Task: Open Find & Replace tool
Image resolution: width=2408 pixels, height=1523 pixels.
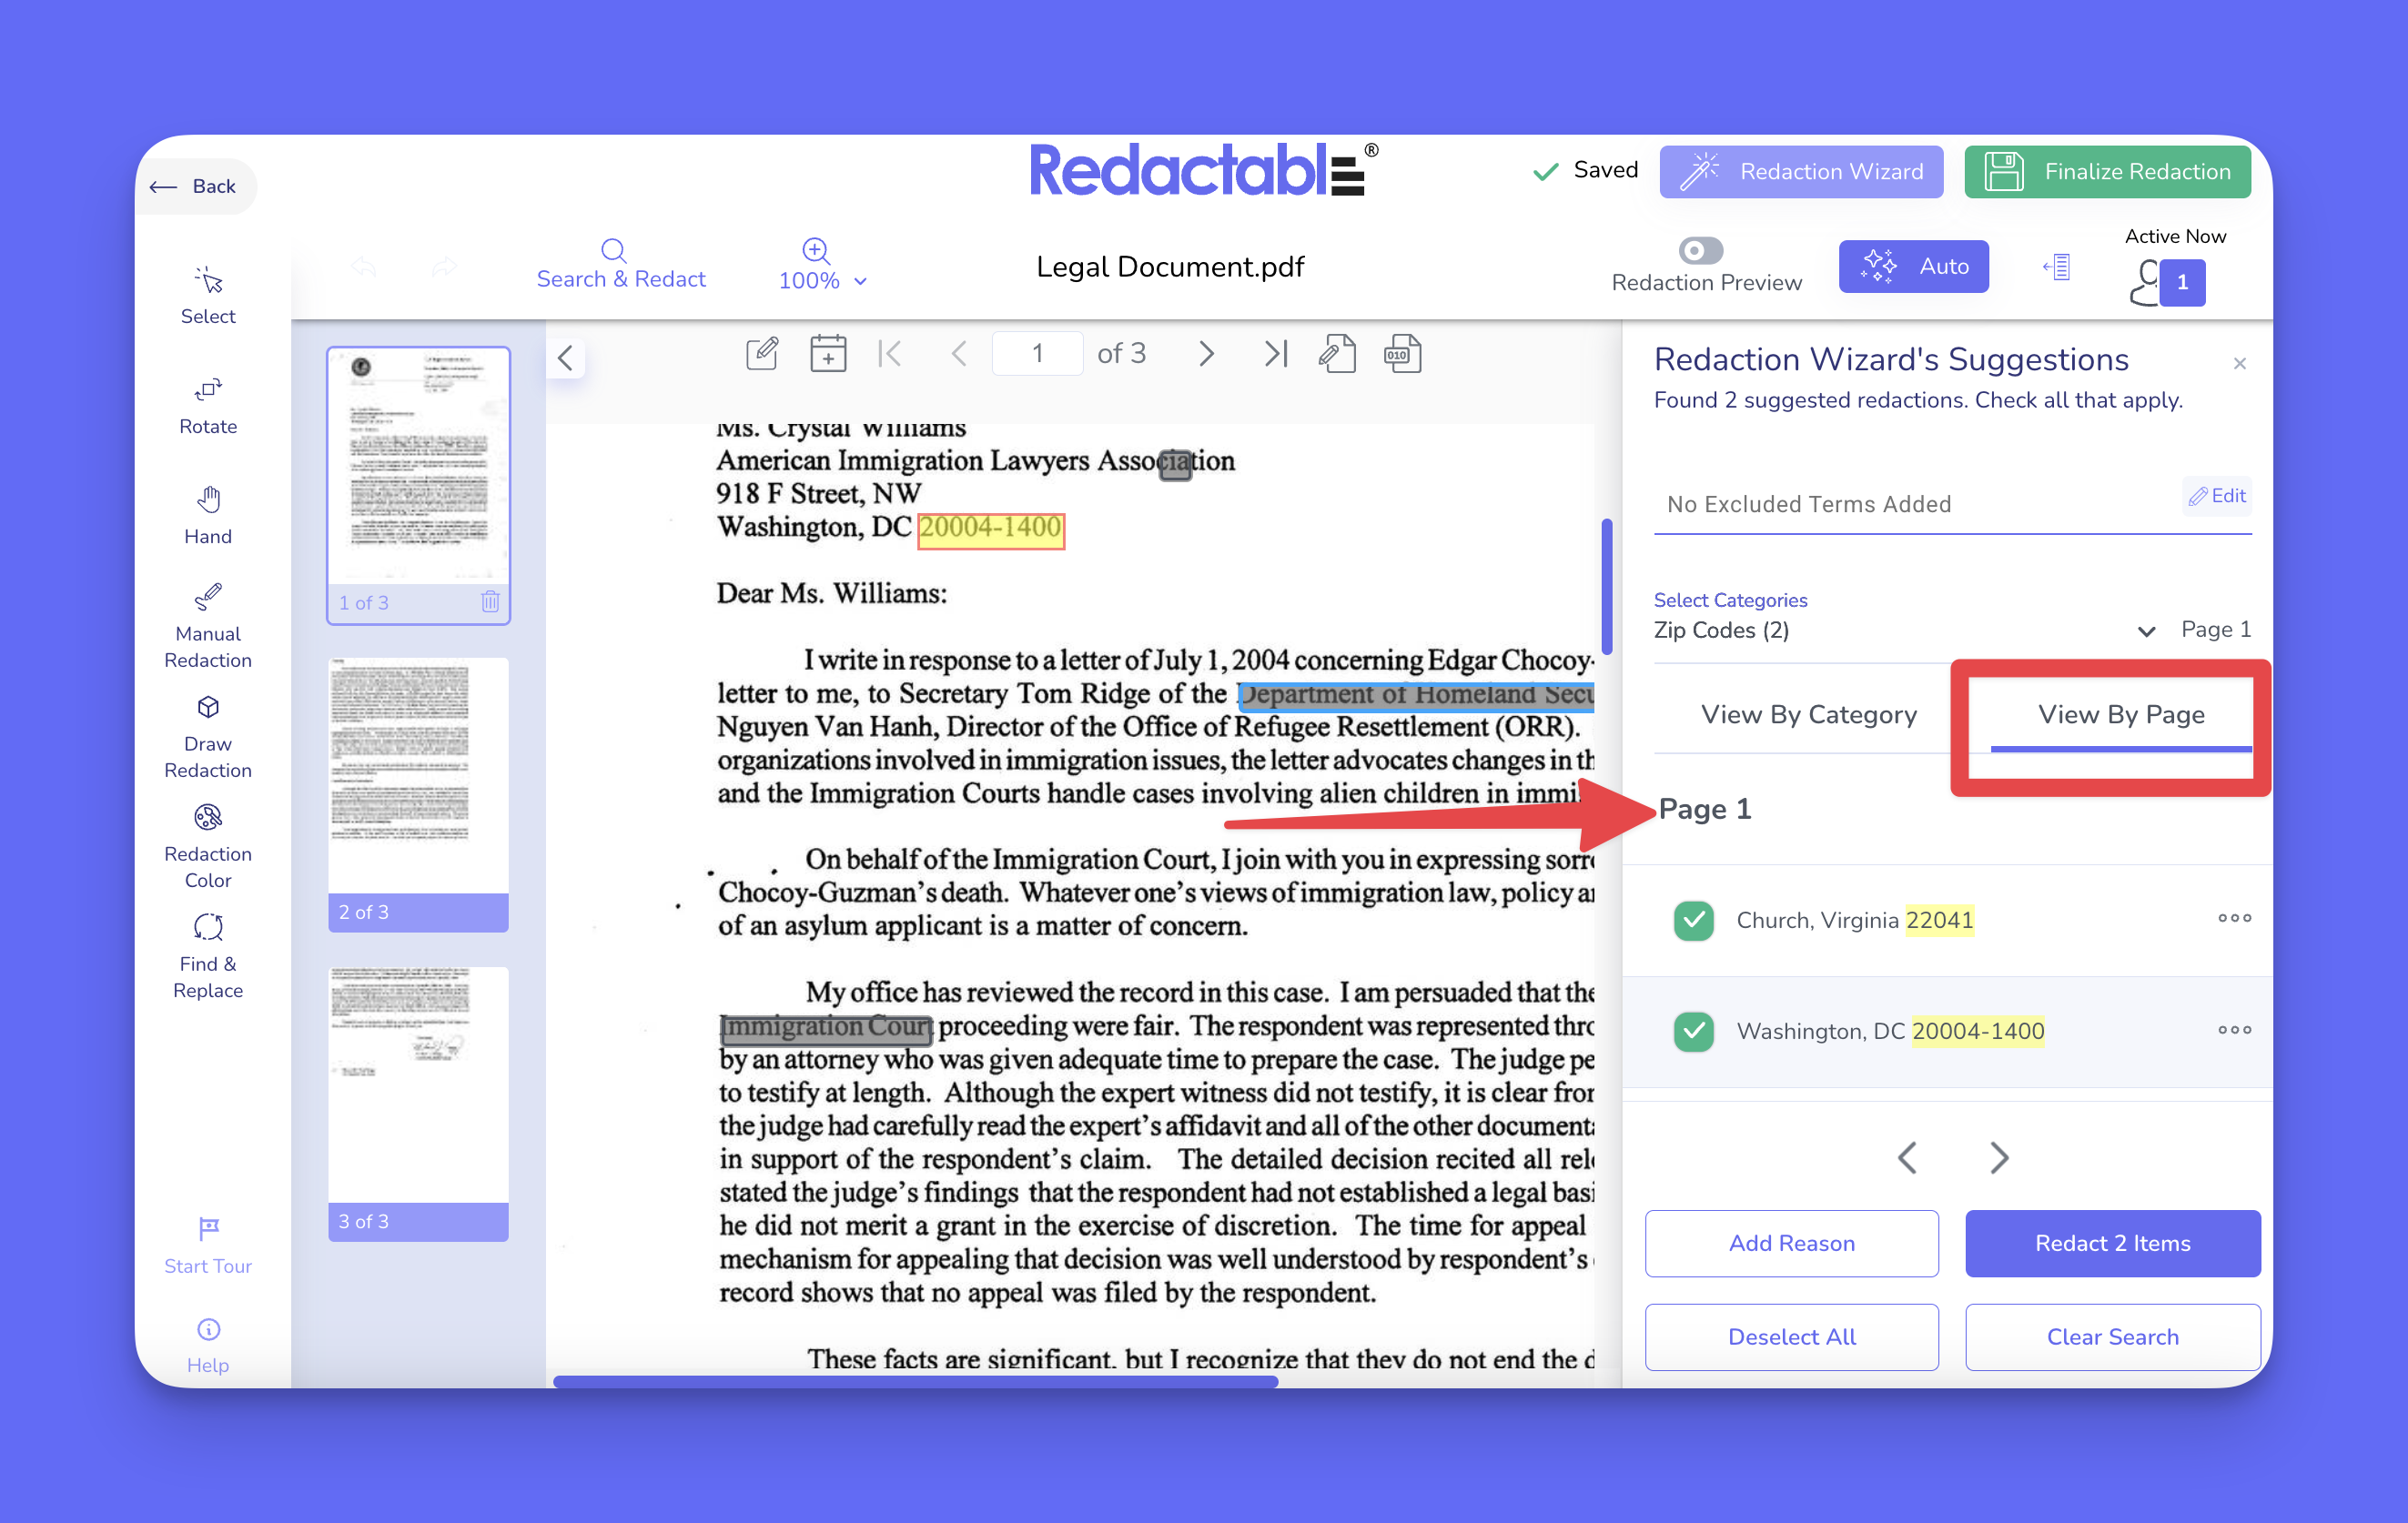Action: (x=208, y=928)
